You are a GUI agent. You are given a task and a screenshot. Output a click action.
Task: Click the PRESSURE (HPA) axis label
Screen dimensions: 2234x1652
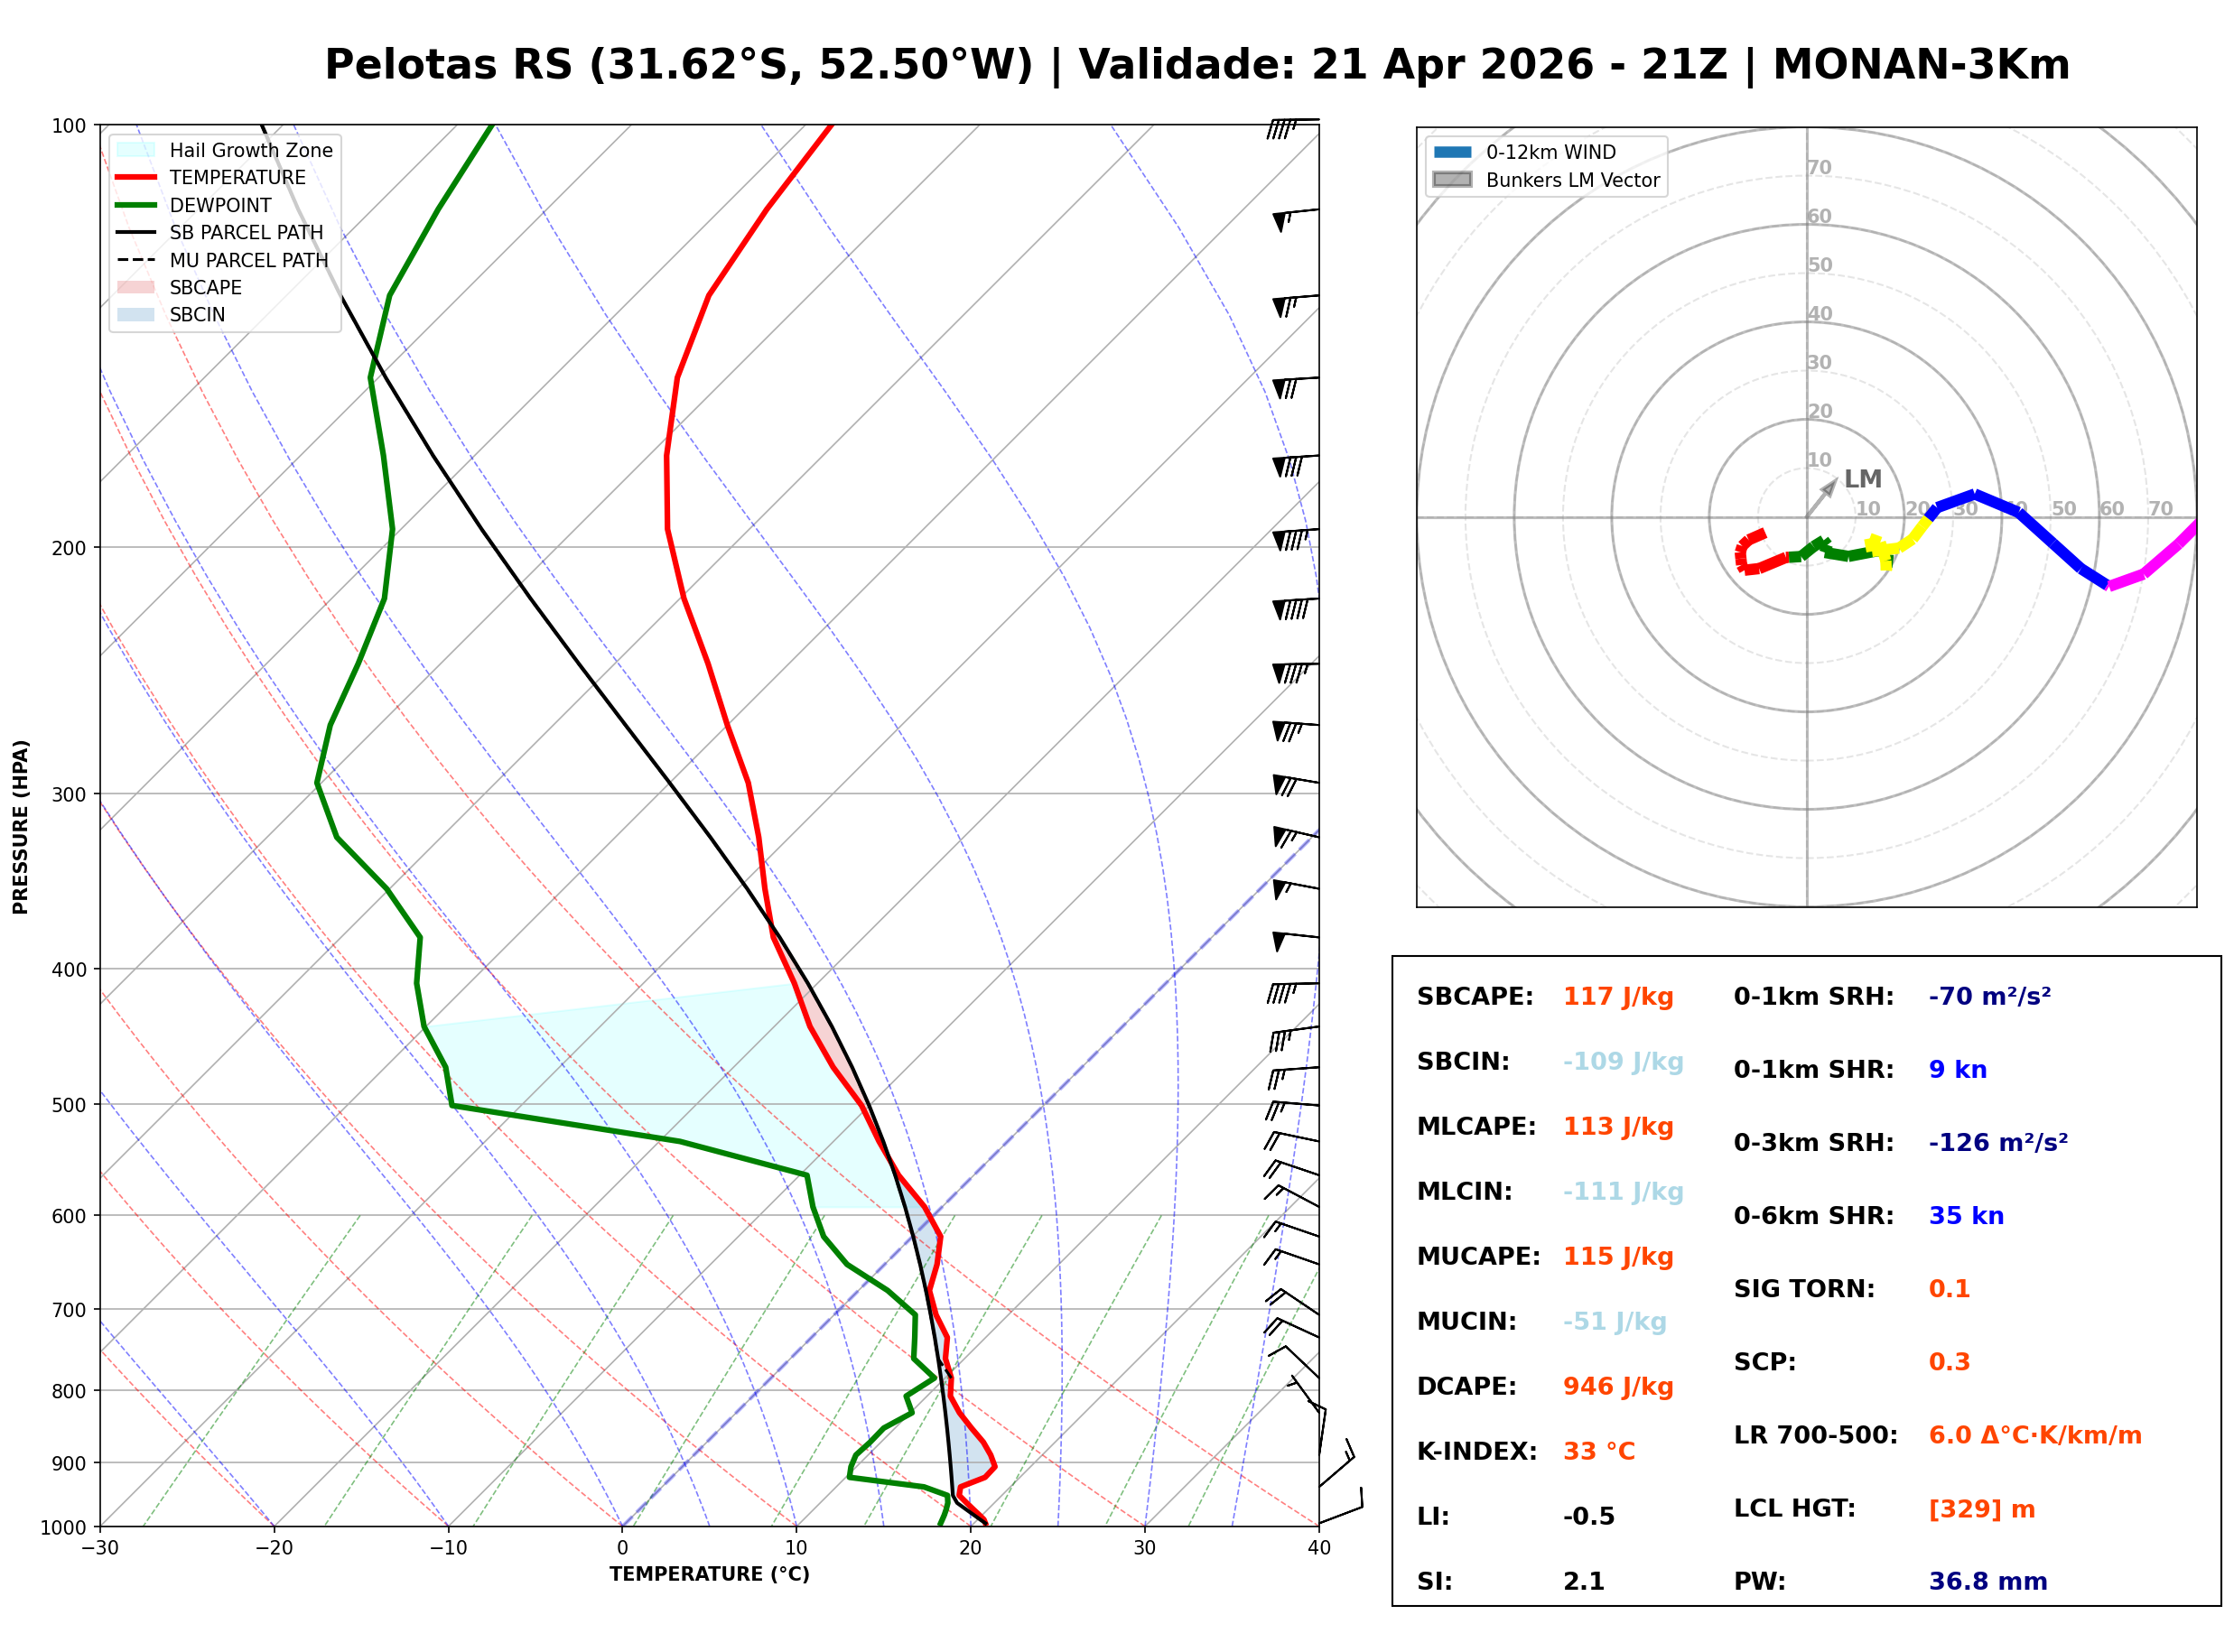(x=21, y=827)
